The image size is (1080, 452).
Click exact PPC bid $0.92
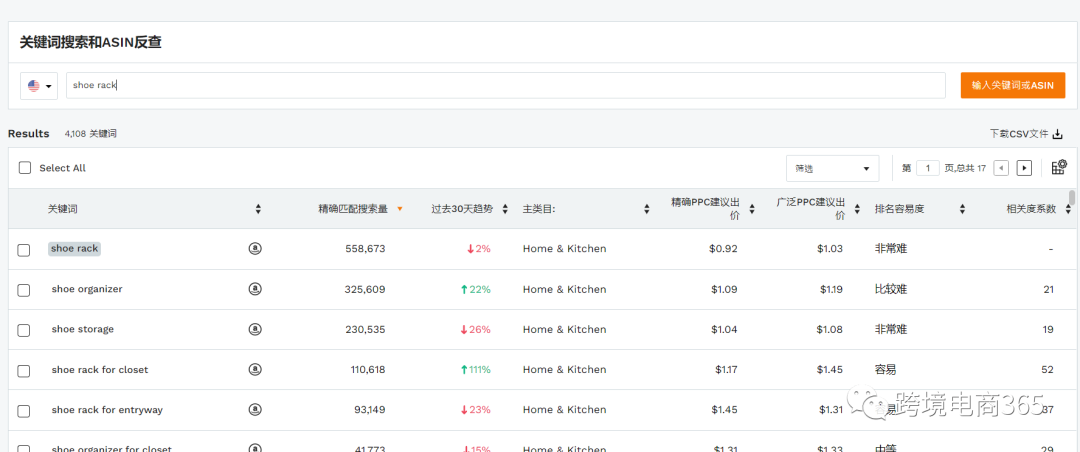723,249
